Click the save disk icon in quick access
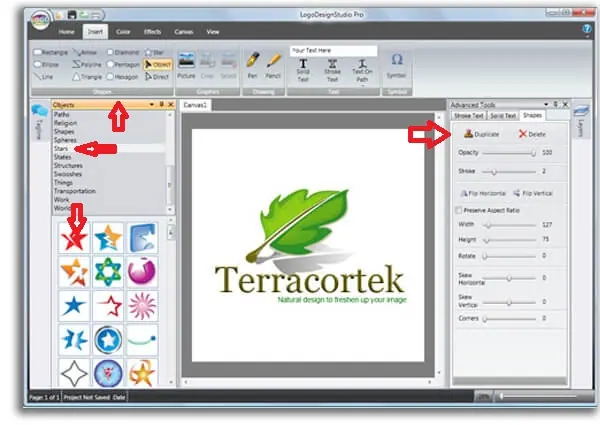The width and height of the screenshot is (600, 425). [72, 15]
